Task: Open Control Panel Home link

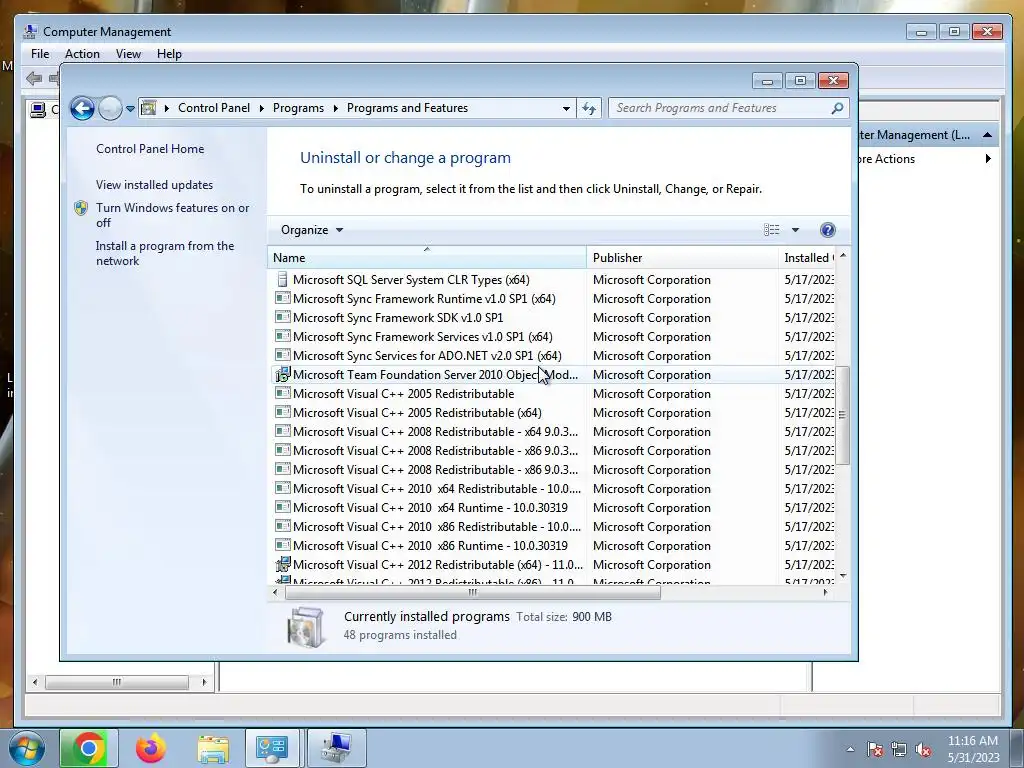Action: point(150,149)
